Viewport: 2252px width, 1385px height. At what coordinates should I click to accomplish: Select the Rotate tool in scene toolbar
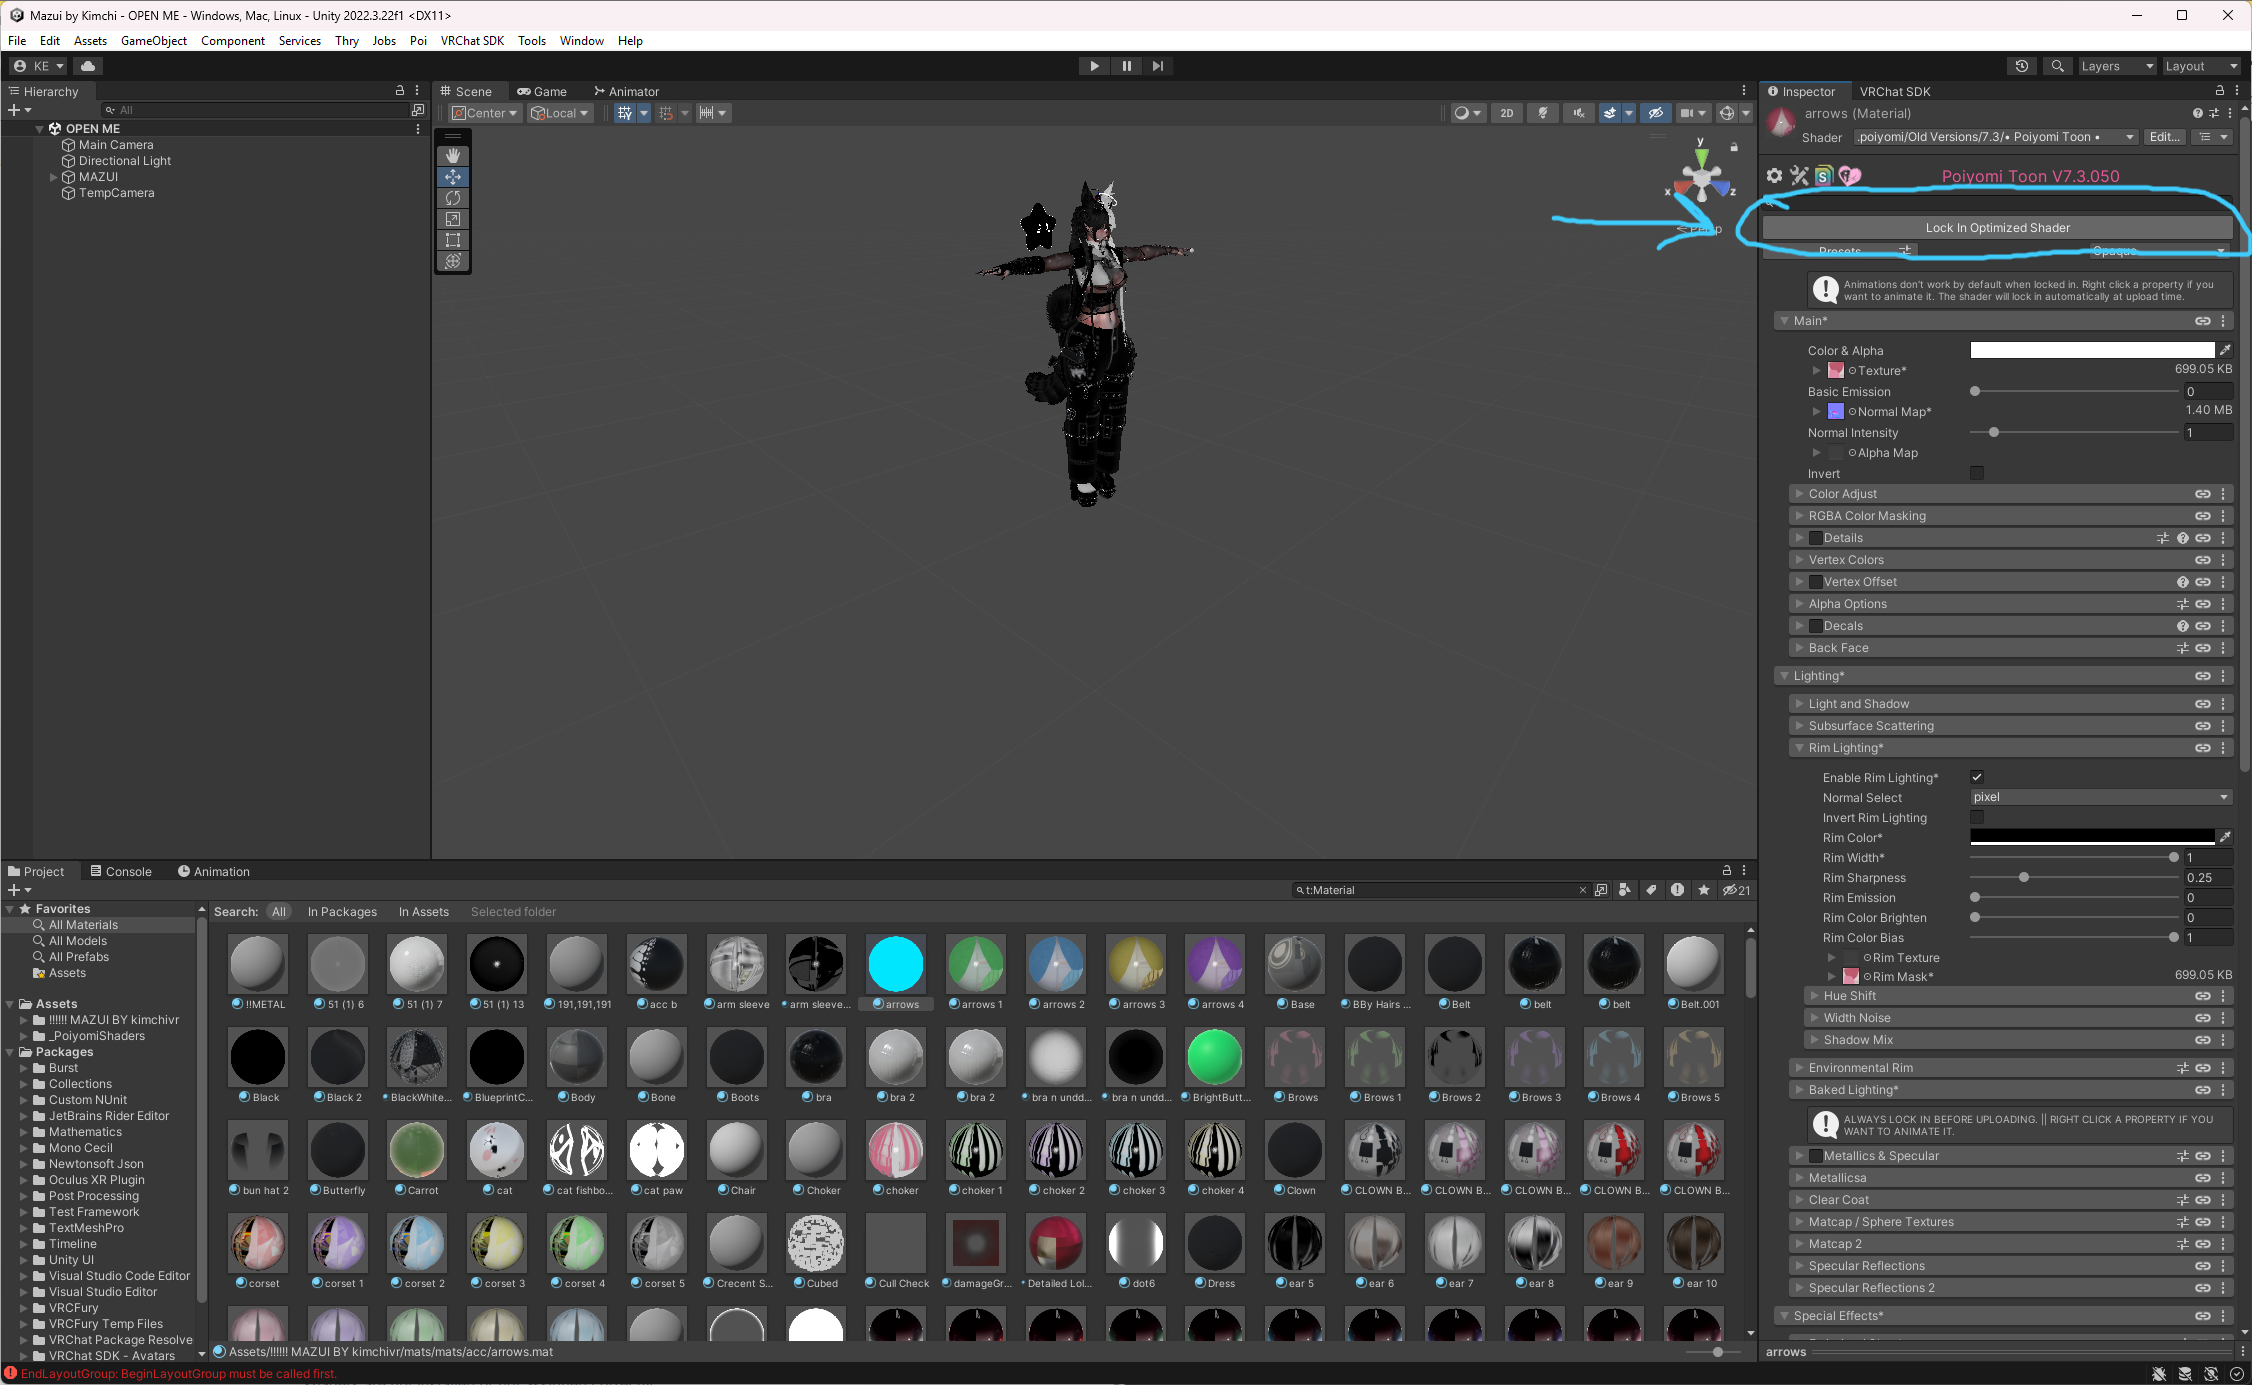tap(453, 198)
